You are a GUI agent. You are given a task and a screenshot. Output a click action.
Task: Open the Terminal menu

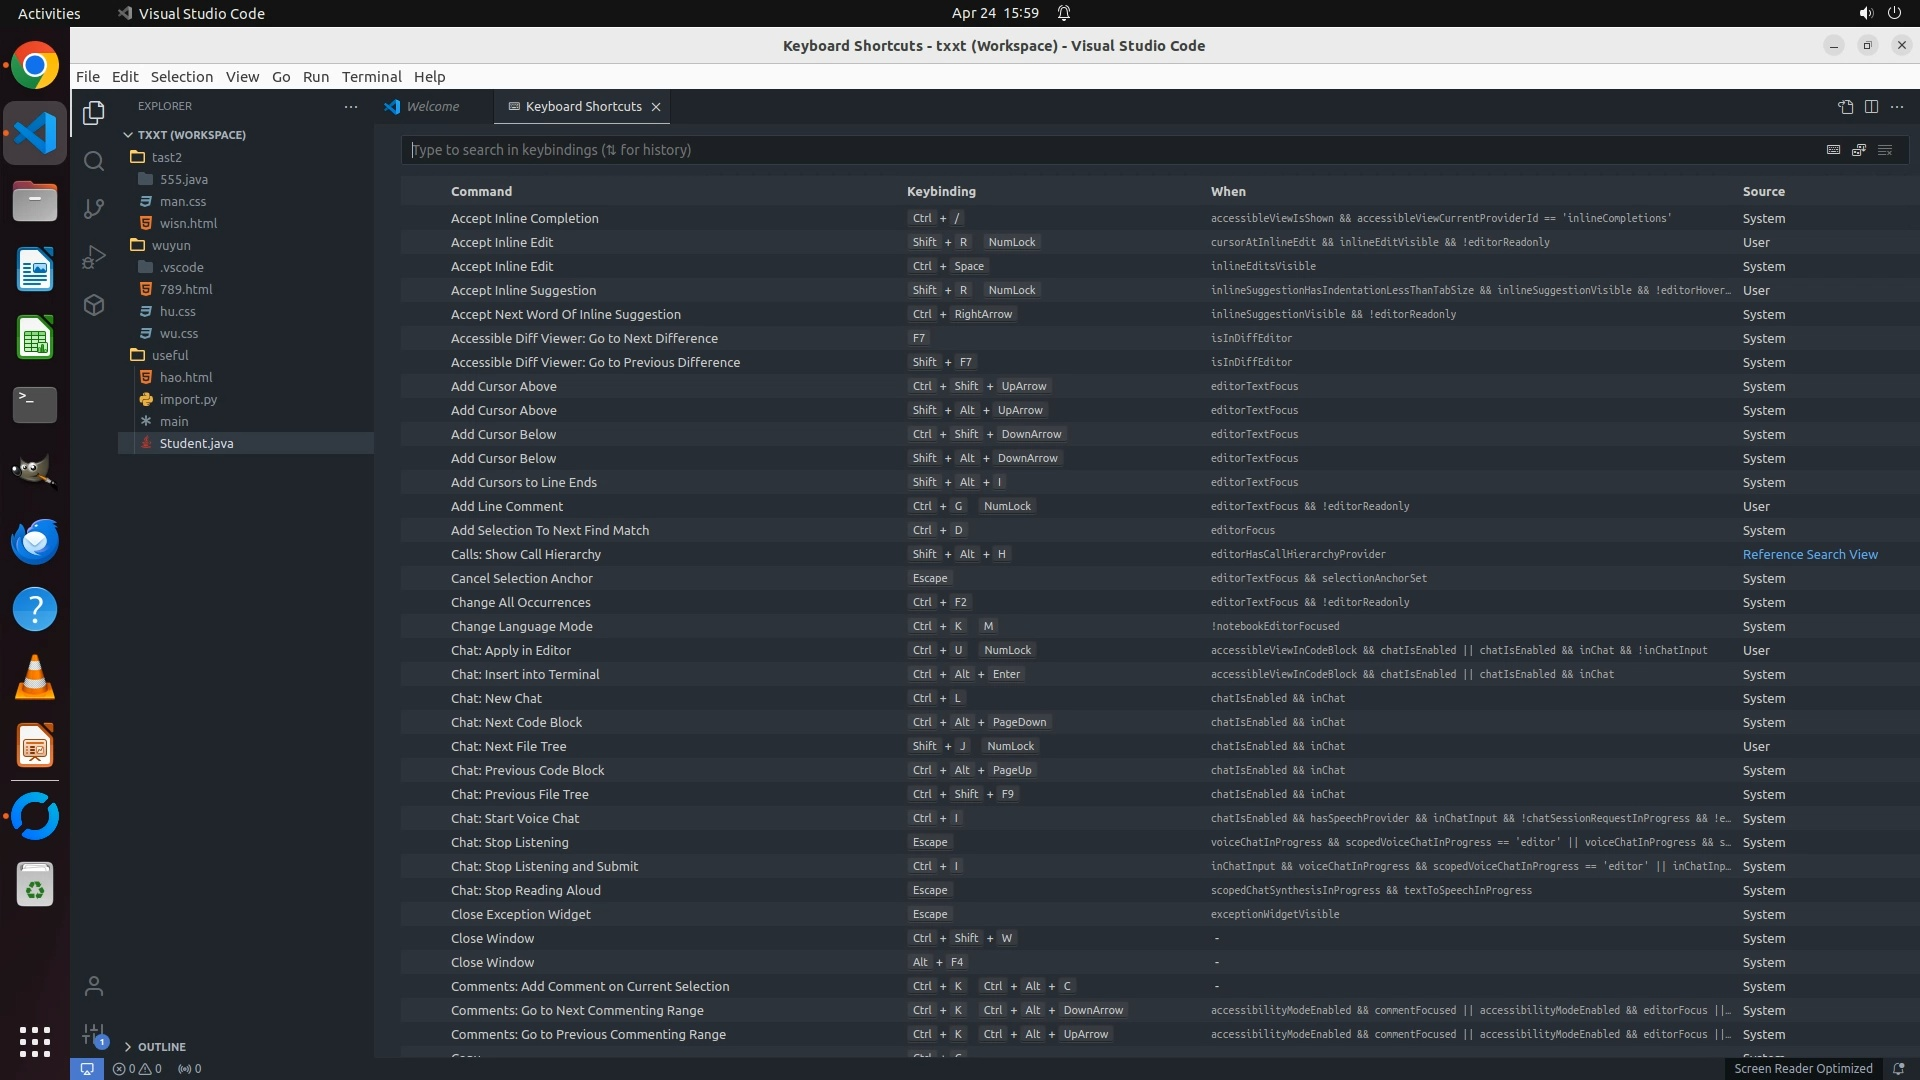click(x=371, y=77)
